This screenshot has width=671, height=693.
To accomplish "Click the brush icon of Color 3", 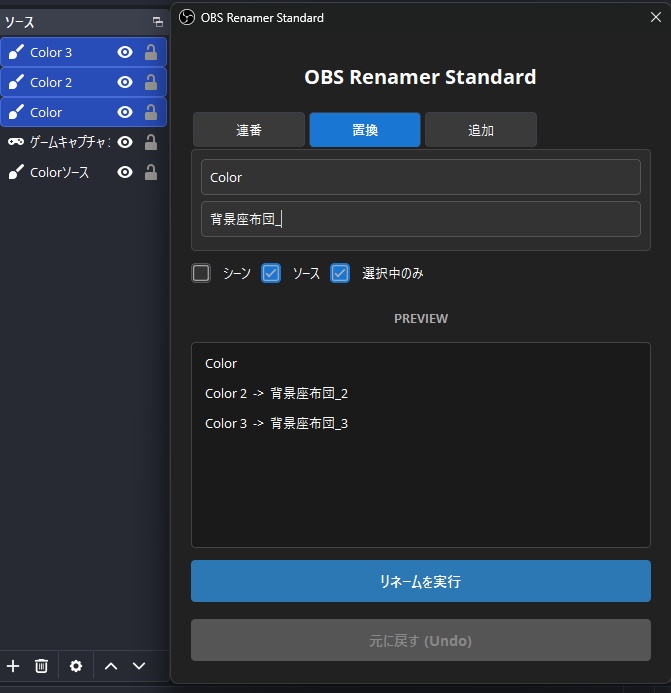I will click(16, 52).
